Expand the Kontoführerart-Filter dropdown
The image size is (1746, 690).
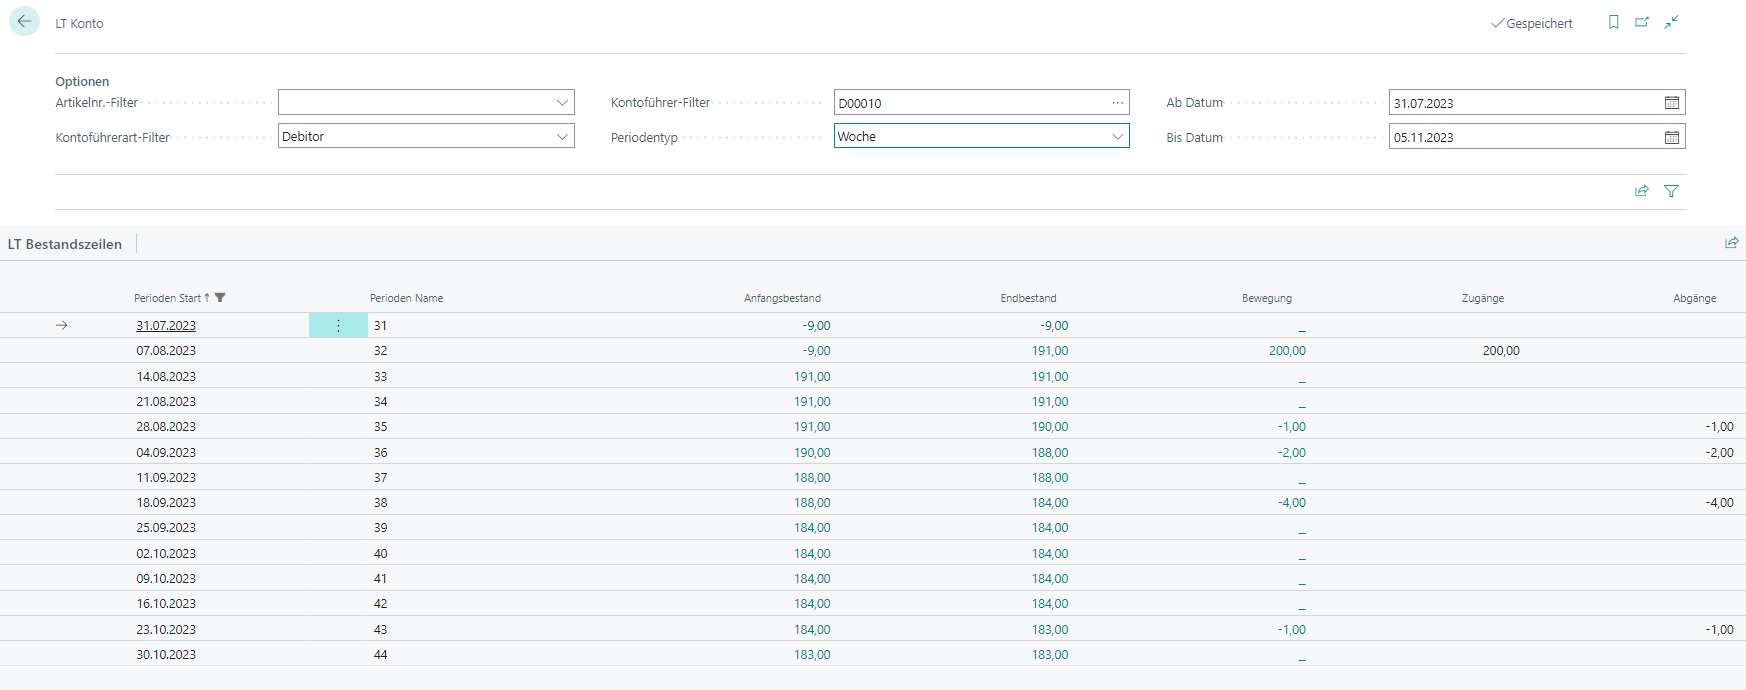pos(562,137)
